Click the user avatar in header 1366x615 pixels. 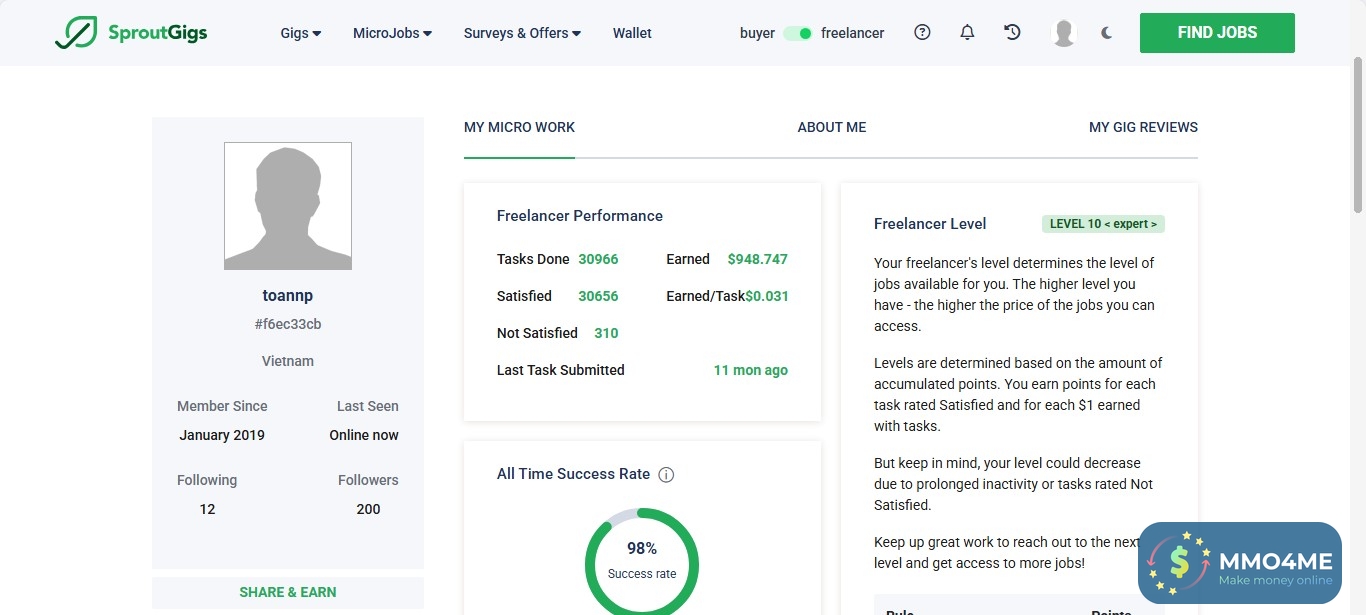click(1064, 33)
